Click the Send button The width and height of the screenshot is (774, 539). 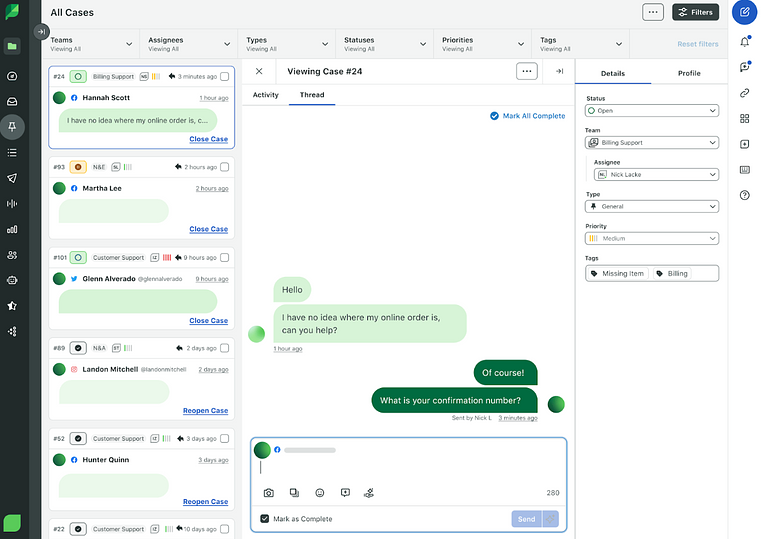point(526,519)
